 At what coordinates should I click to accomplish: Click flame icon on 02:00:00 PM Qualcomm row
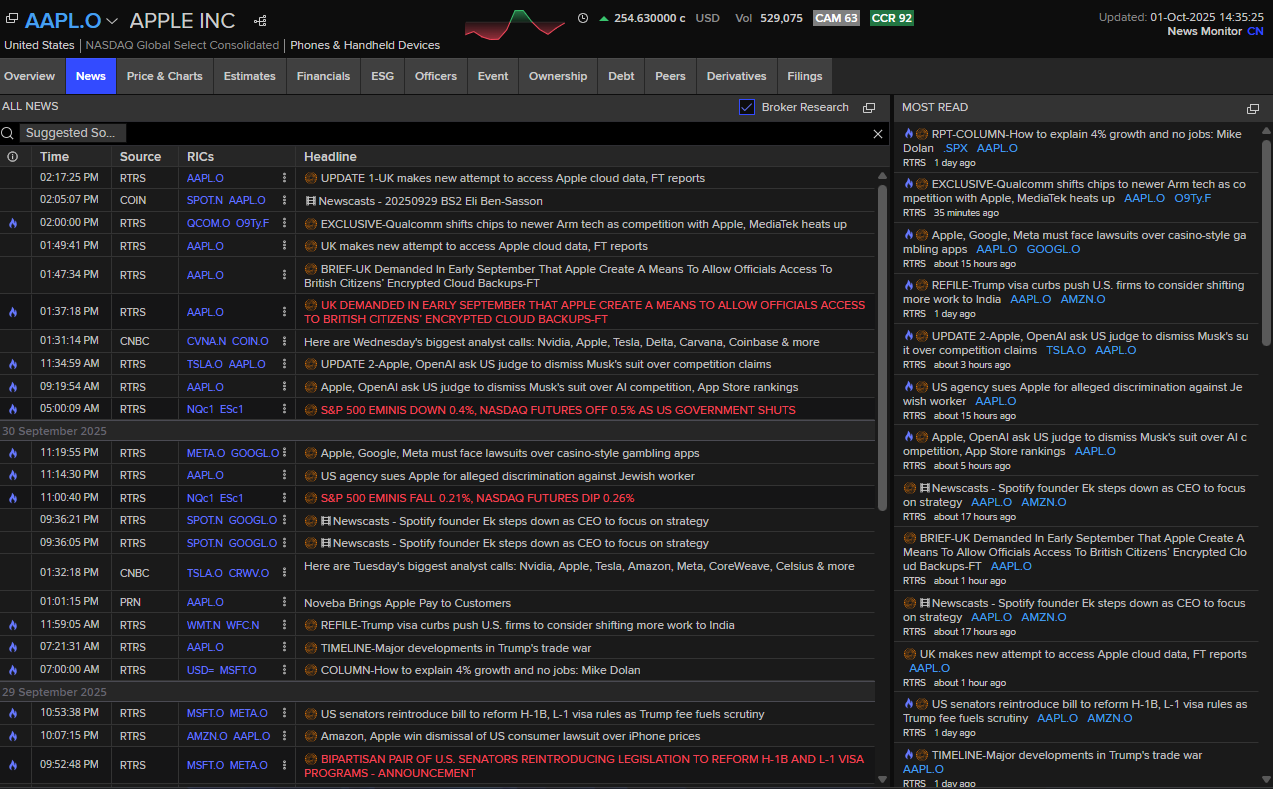point(13,223)
